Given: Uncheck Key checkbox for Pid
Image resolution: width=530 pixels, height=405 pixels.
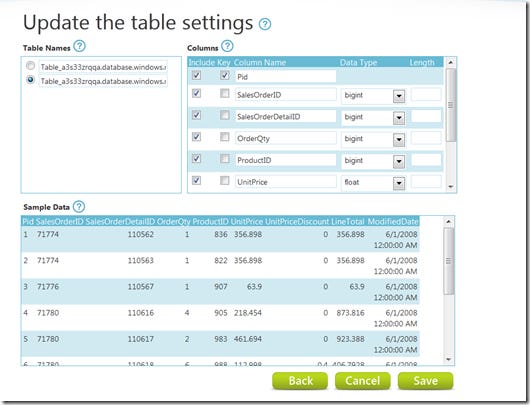Looking at the screenshot, I should [x=225, y=75].
